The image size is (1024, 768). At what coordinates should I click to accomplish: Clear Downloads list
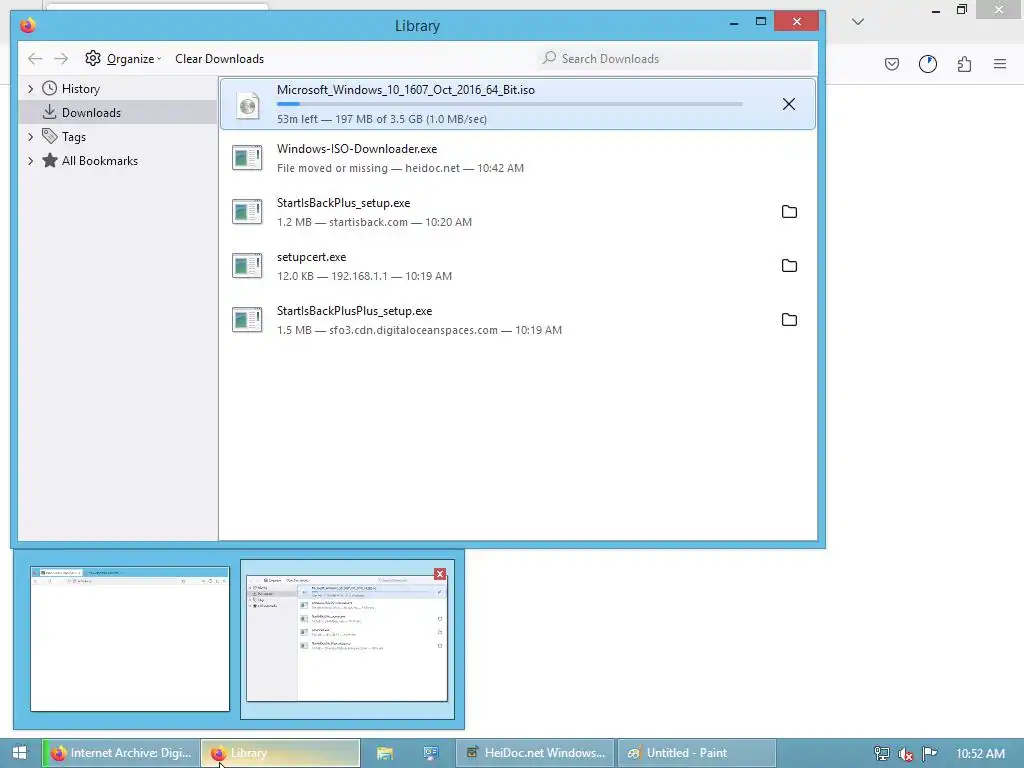pyautogui.click(x=219, y=59)
